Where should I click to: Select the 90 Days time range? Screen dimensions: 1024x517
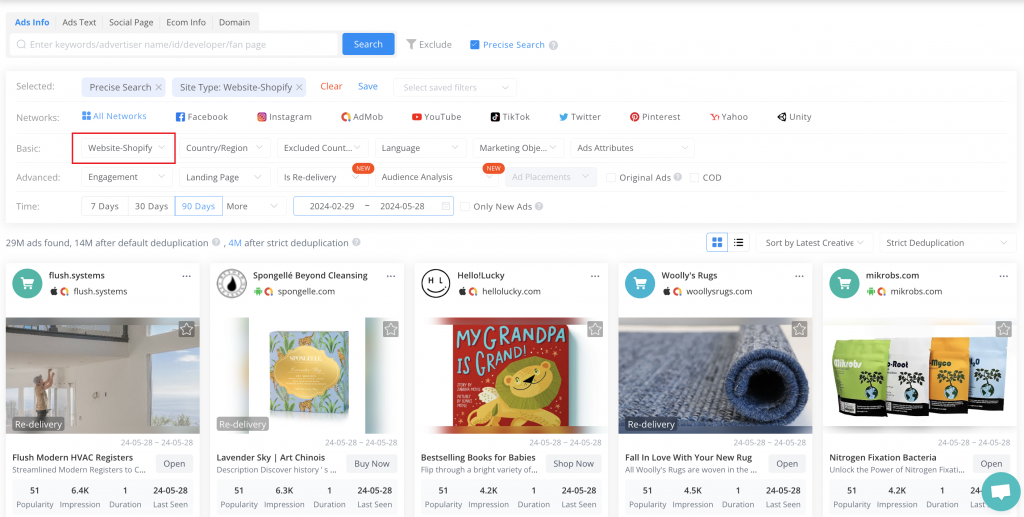[x=199, y=206]
